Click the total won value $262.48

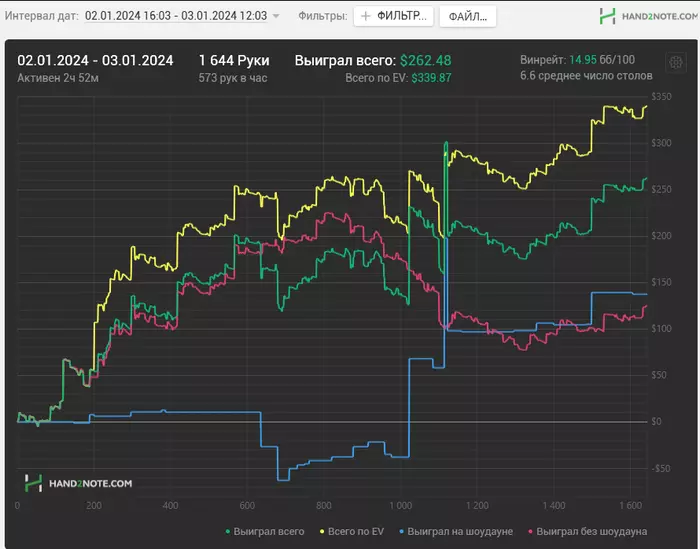[425, 60]
